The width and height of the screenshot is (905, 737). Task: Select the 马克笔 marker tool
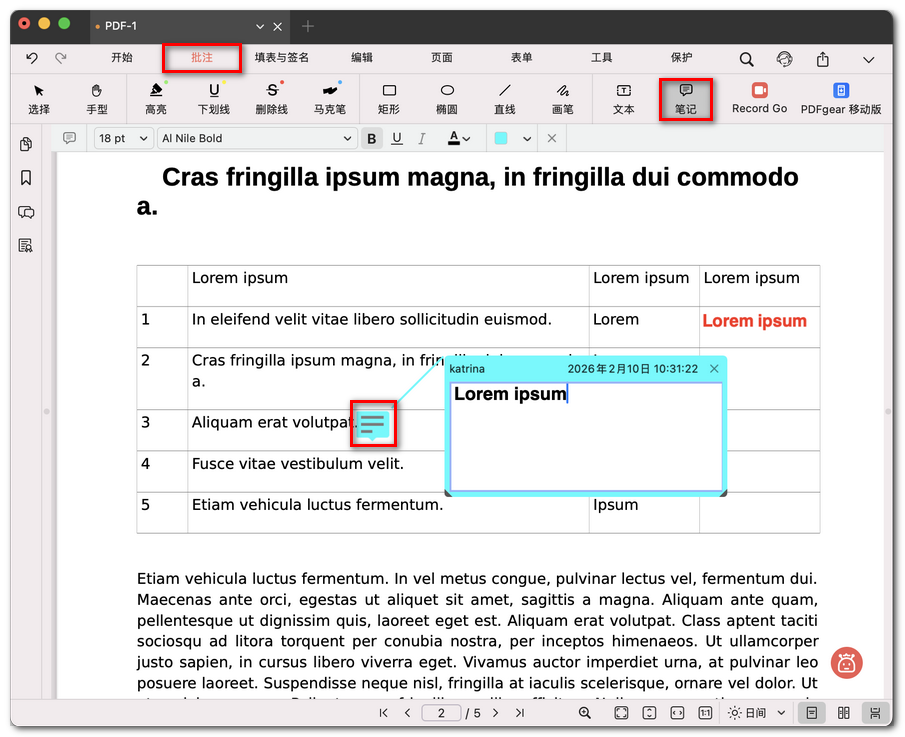coord(329,98)
